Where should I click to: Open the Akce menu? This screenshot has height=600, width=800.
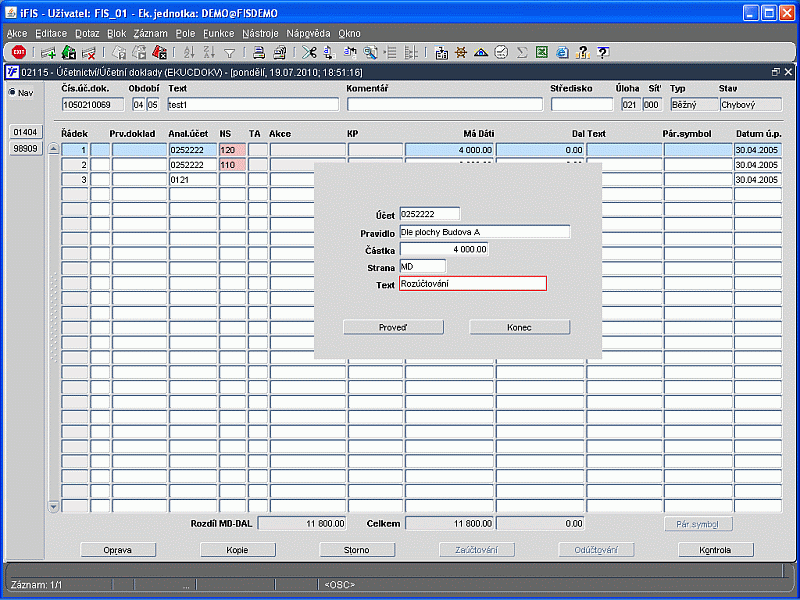tap(17, 33)
